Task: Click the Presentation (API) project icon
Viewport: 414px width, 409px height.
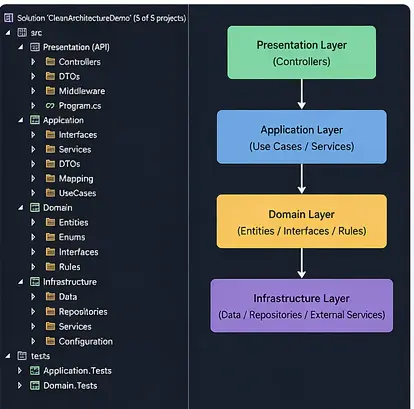Action: 35,47
